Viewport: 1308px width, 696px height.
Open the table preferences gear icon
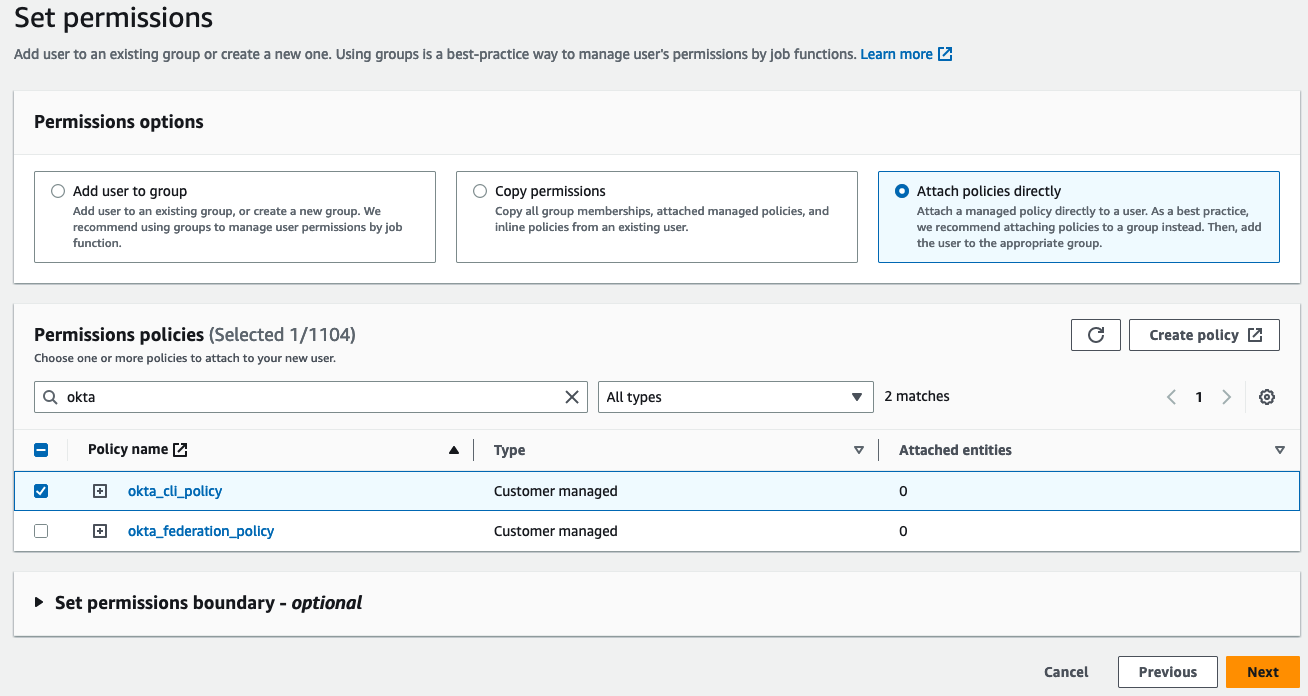1267,397
